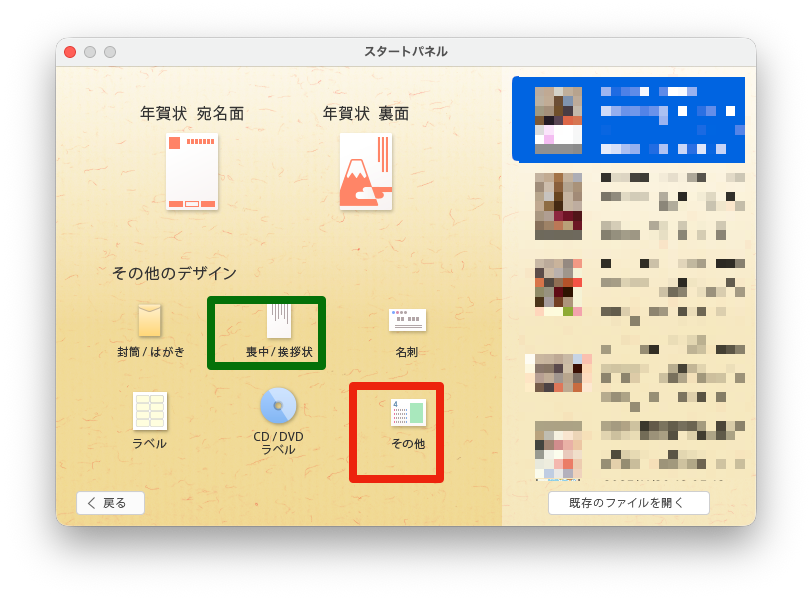The height and width of the screenshot is (600, 812).
Task: Click the 年賀状 裏面 heading text
Action: tap(366, 114)
